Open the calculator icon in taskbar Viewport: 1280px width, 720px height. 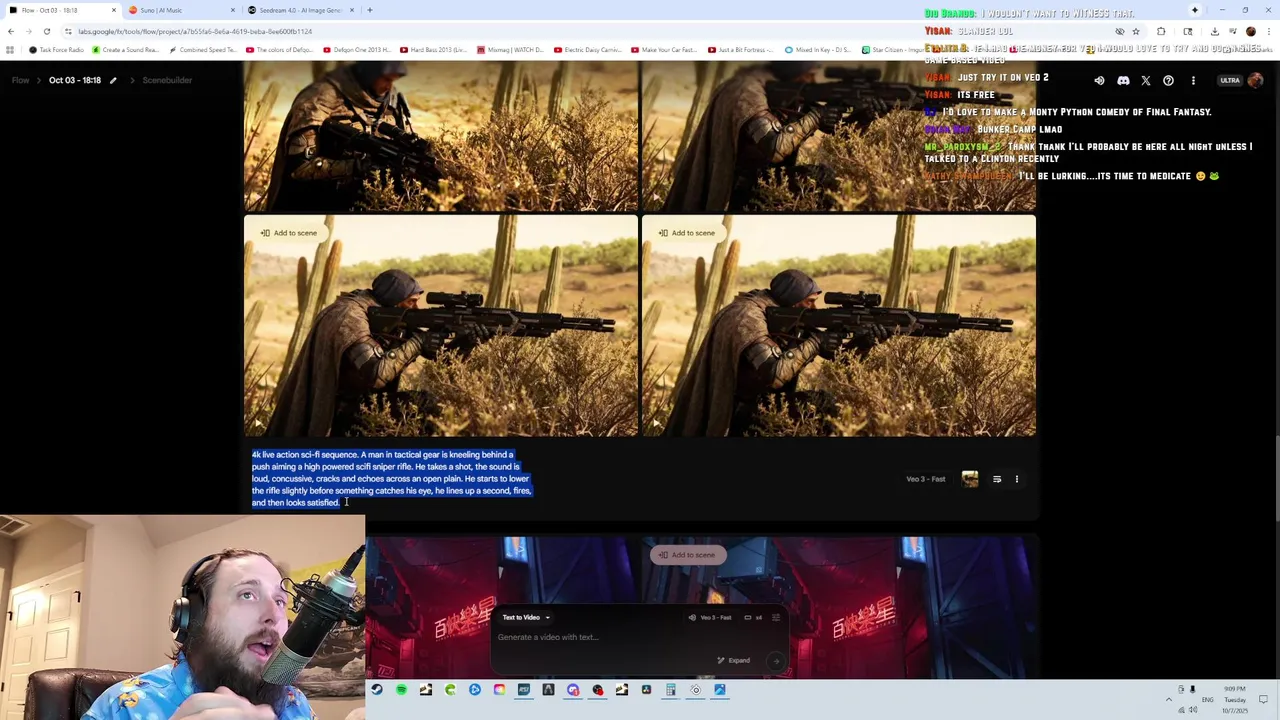(x=671, y=689)
